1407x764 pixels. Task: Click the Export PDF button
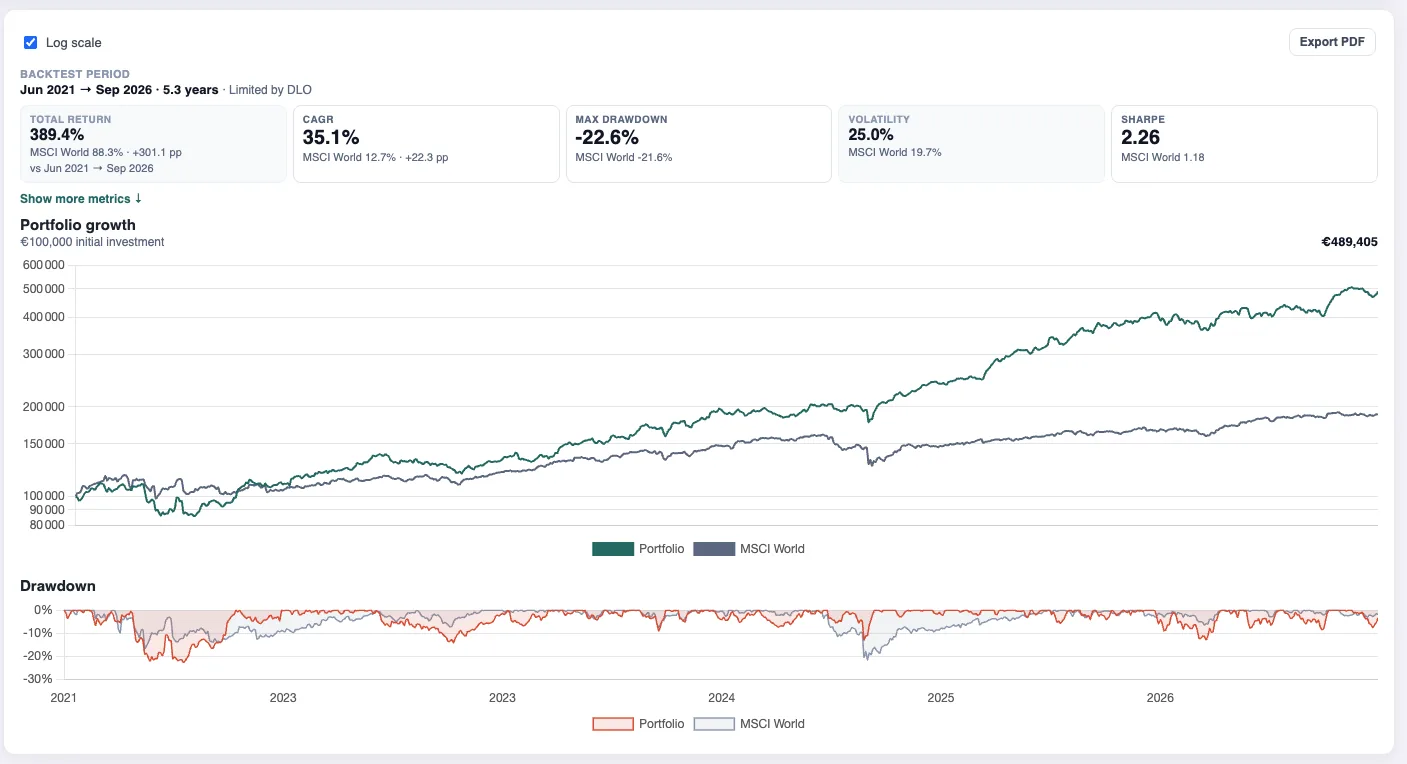1332,42
